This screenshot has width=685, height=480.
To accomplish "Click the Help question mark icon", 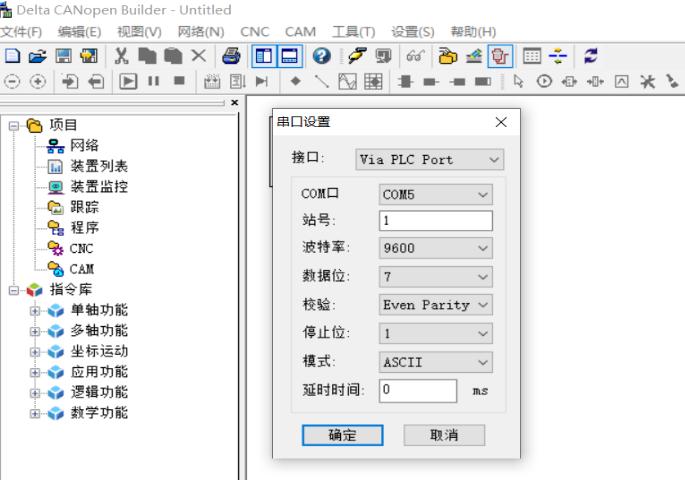I will tap(322, 56).
